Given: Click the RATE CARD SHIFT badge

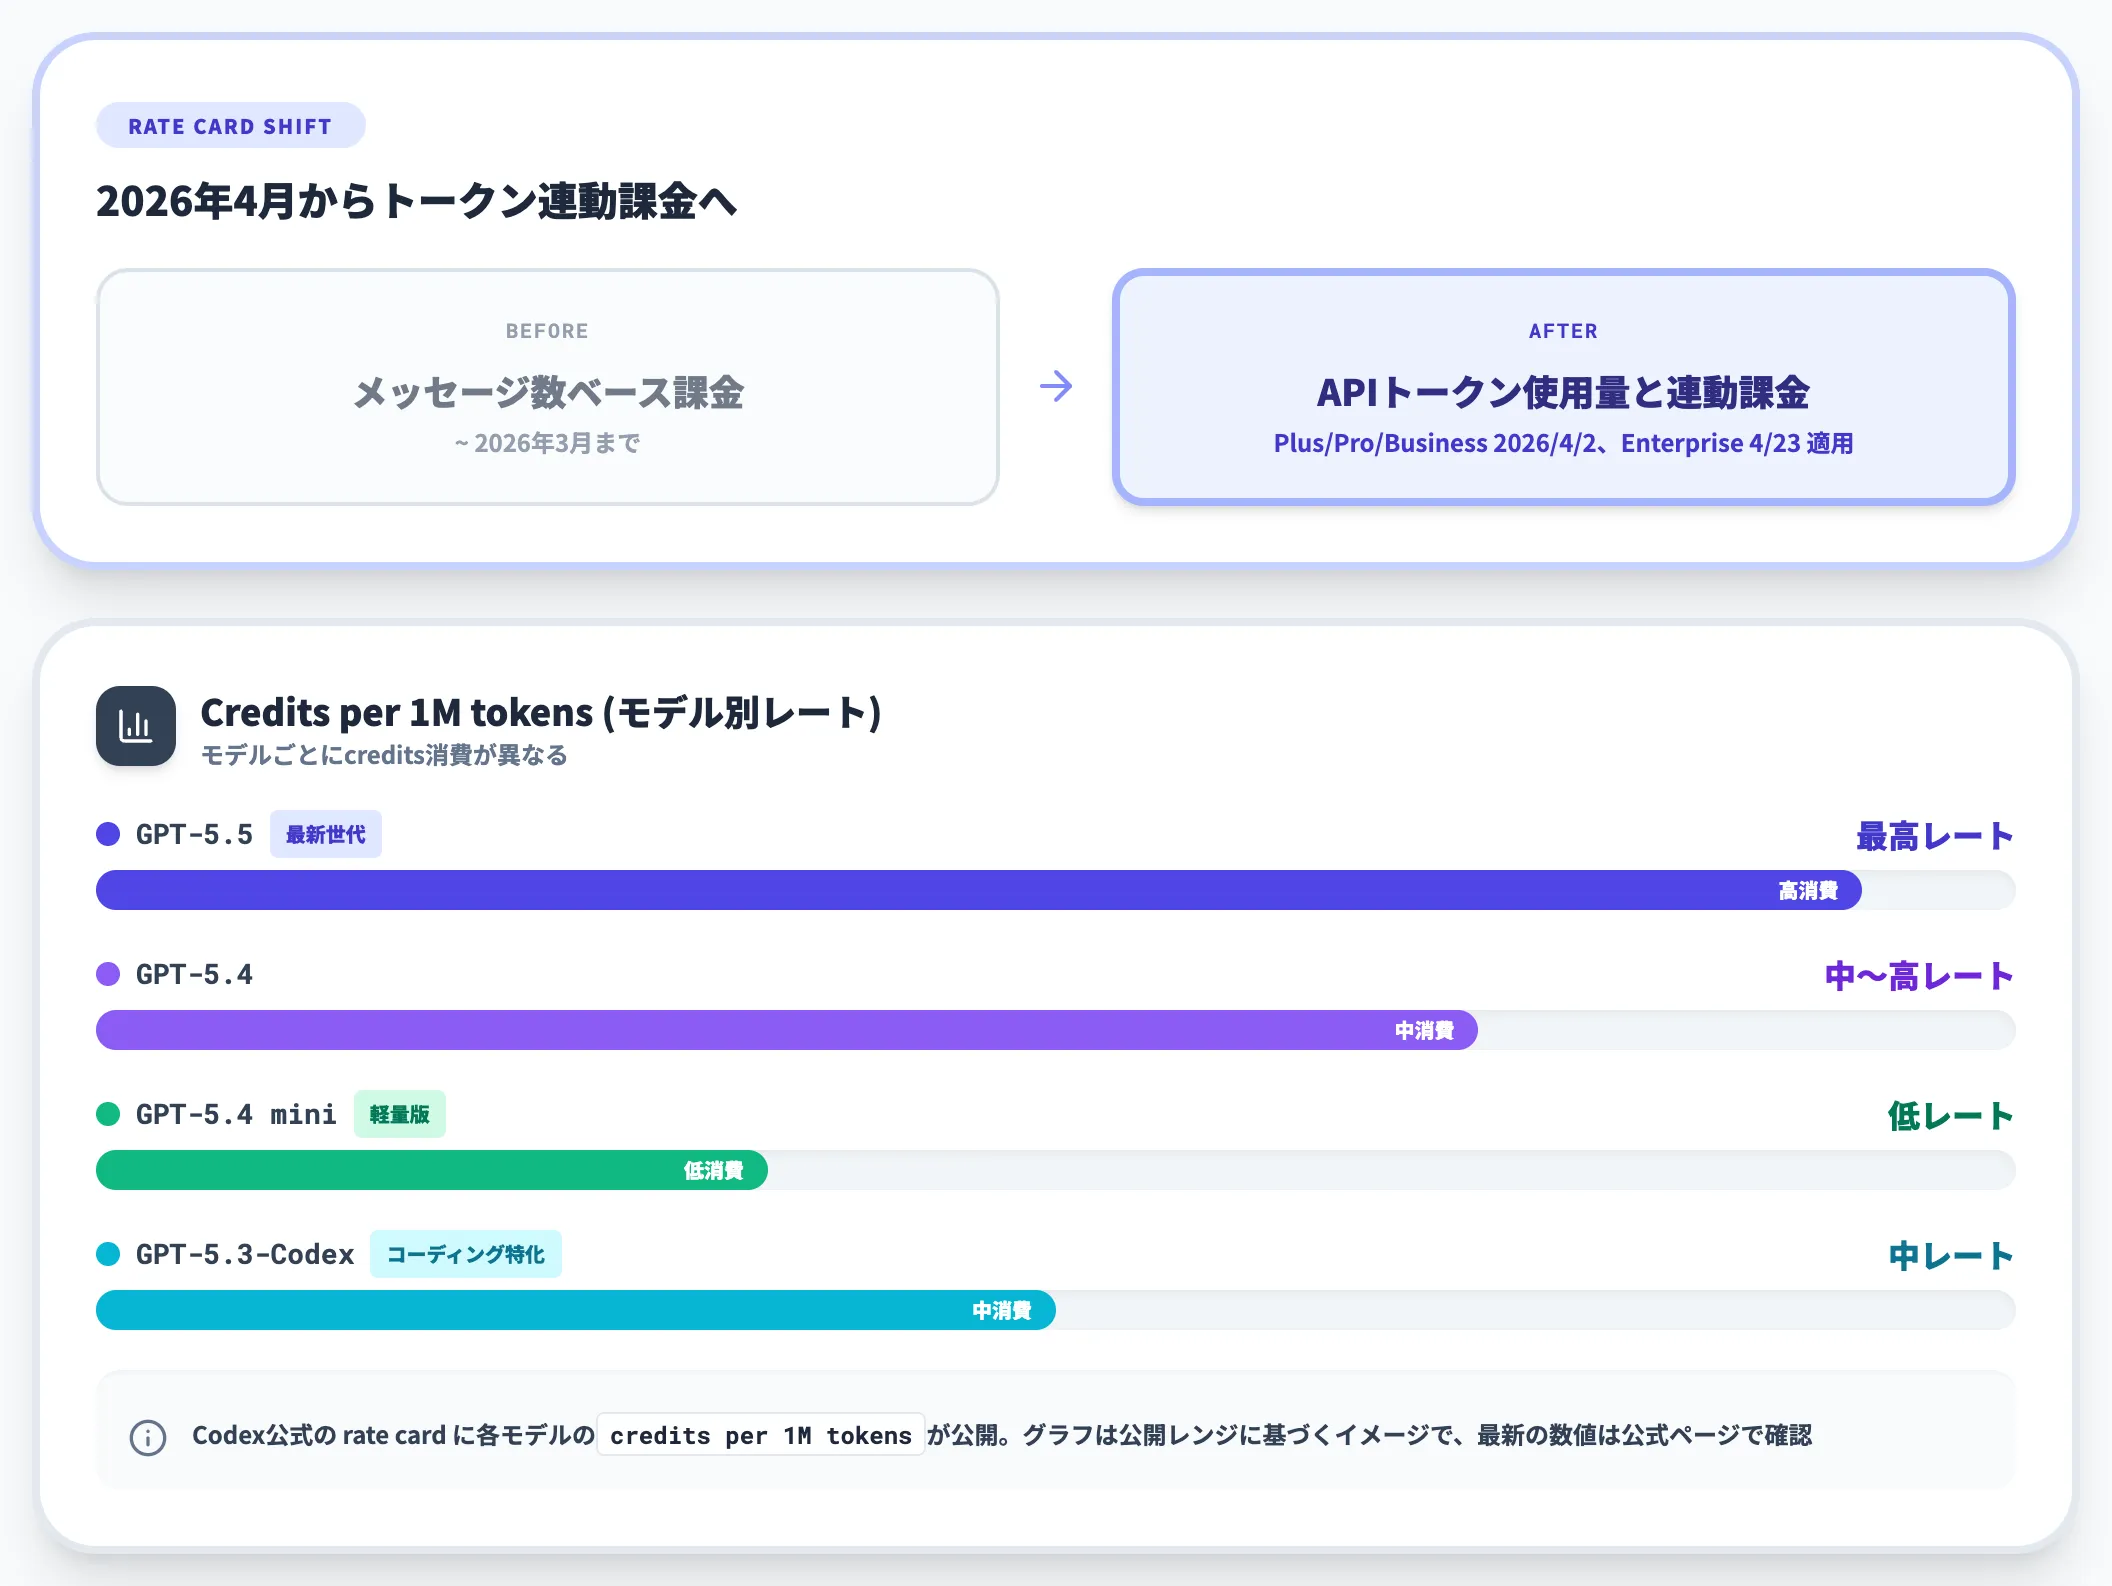Looking at the screenshot, I should 230,126.
